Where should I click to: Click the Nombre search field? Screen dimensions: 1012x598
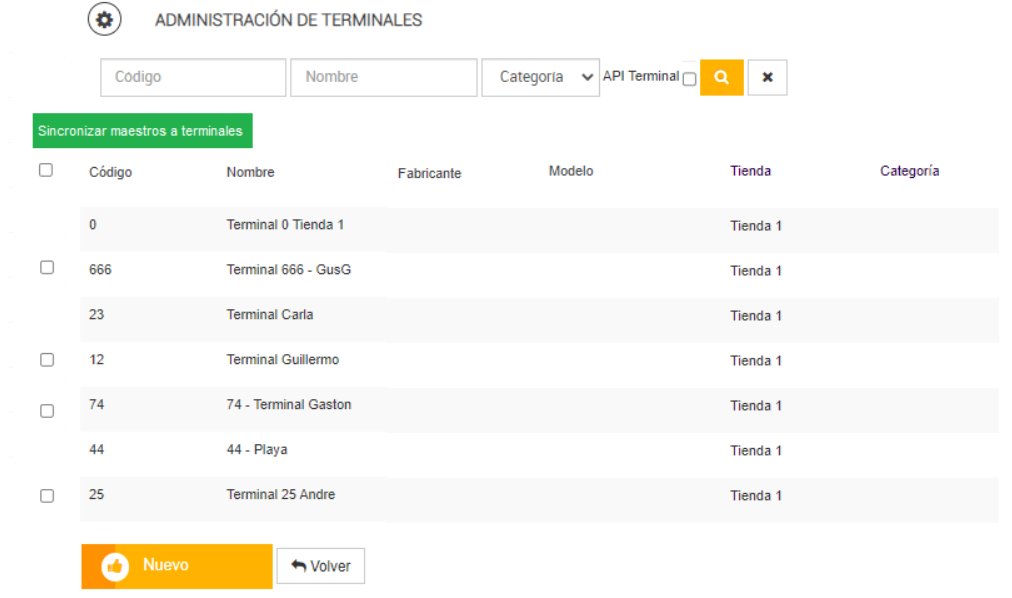[x=383, y=77]
